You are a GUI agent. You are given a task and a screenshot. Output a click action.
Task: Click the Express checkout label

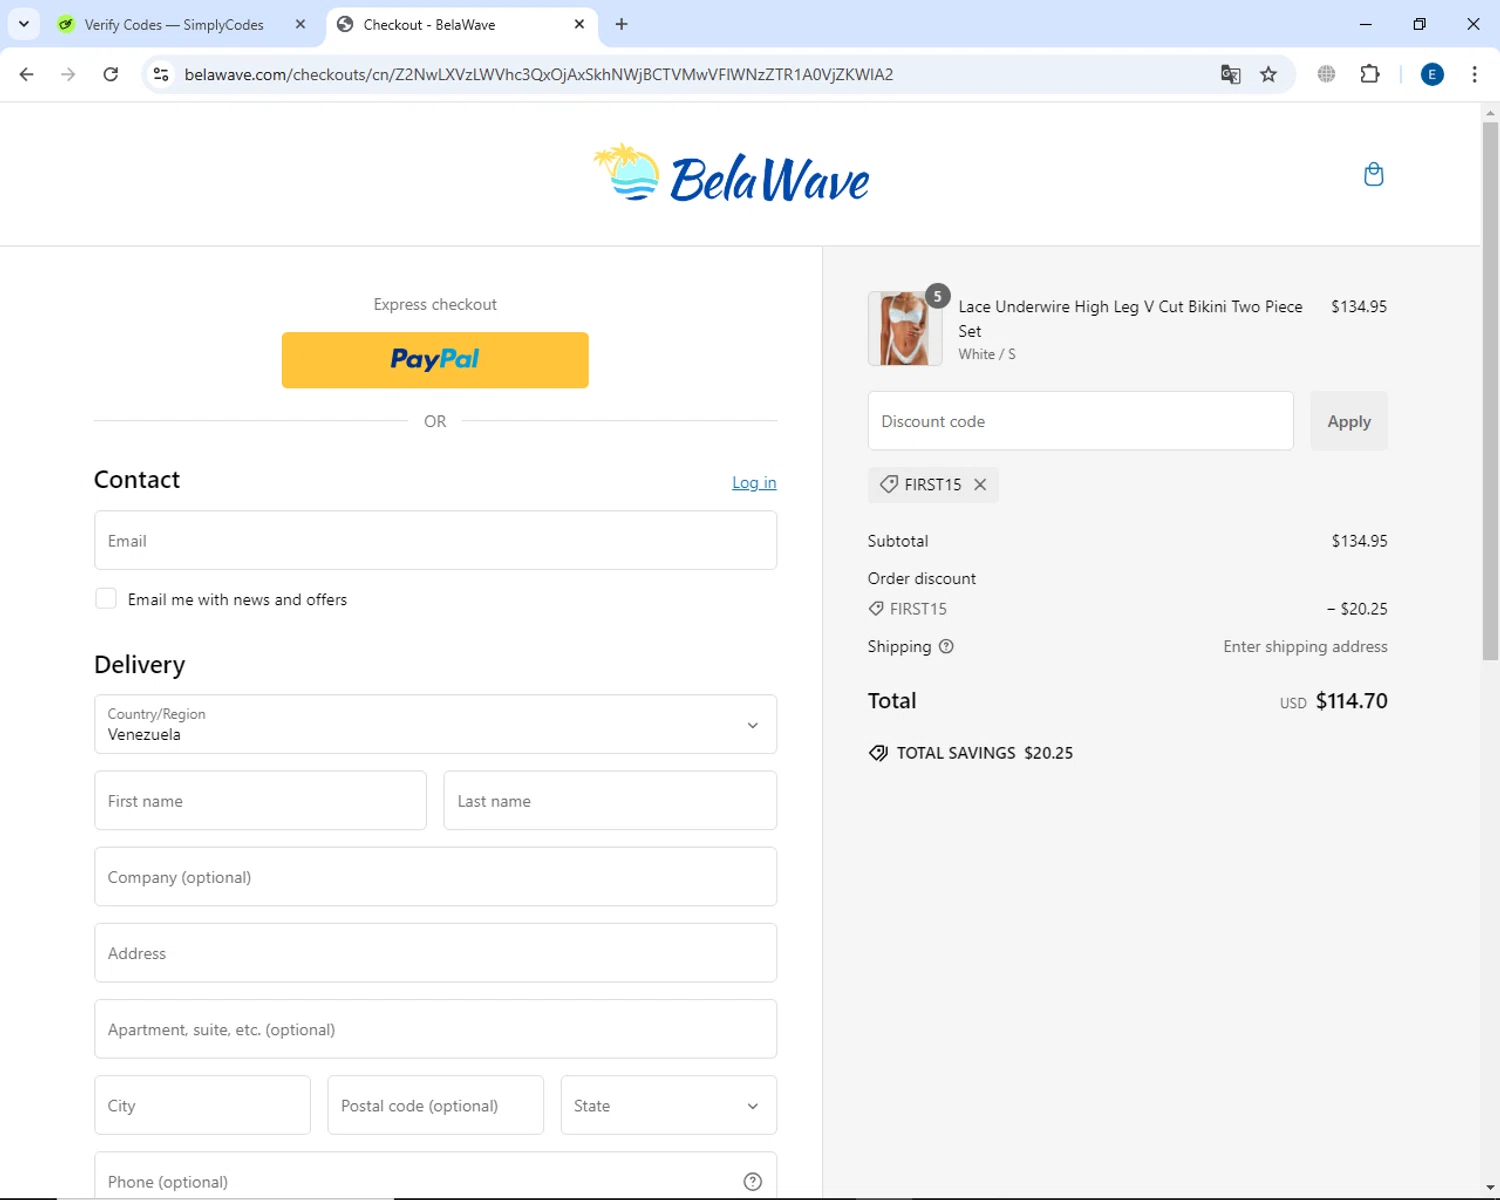pos(435,304)
